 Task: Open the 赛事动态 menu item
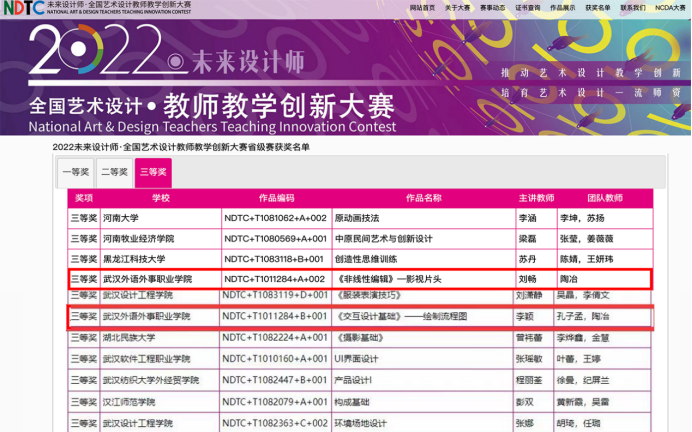[x=491, y=7]
